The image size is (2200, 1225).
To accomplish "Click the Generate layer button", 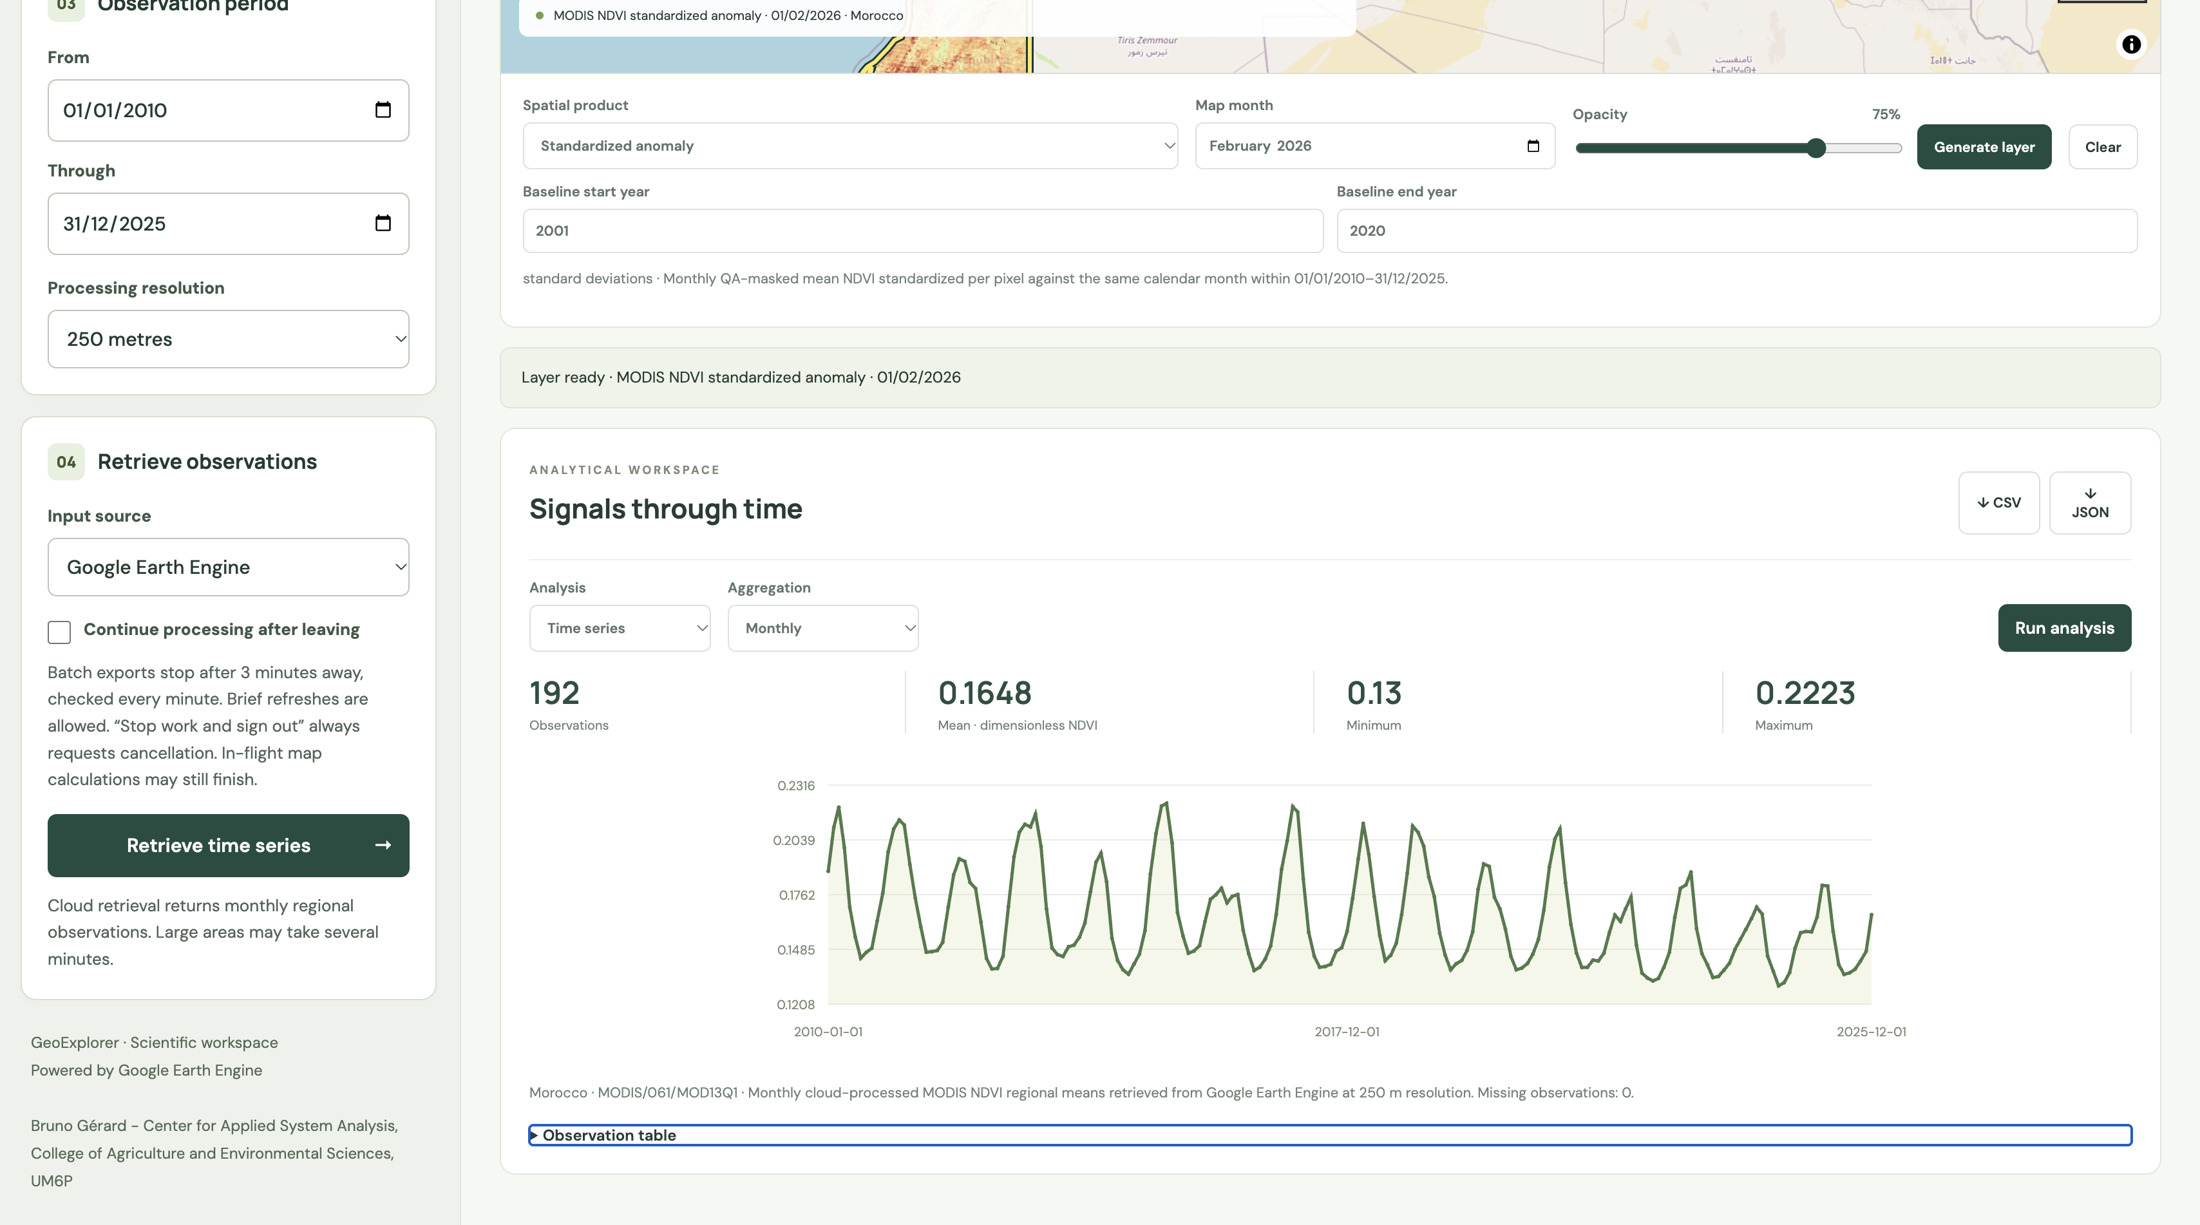I will (1983, 147).
